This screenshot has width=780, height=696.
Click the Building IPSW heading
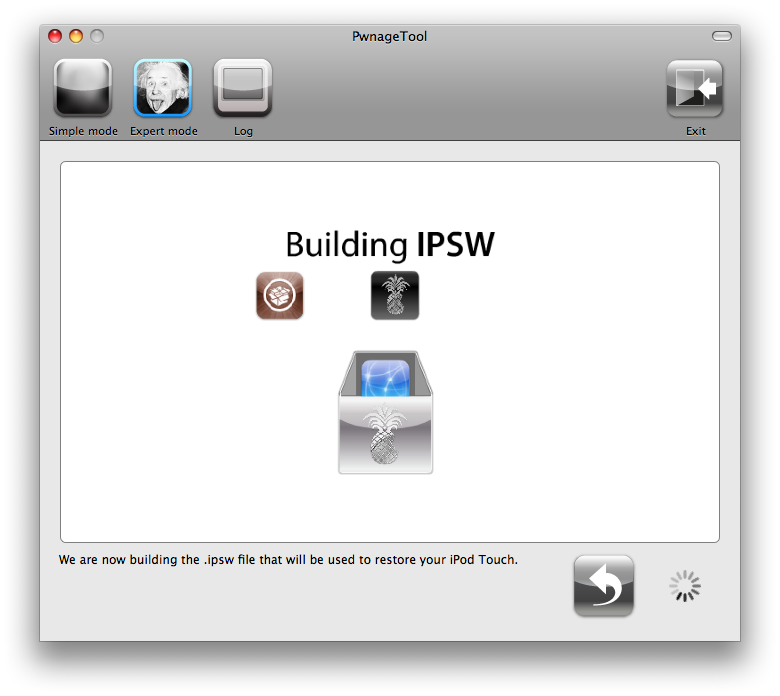tap(390, 245)
